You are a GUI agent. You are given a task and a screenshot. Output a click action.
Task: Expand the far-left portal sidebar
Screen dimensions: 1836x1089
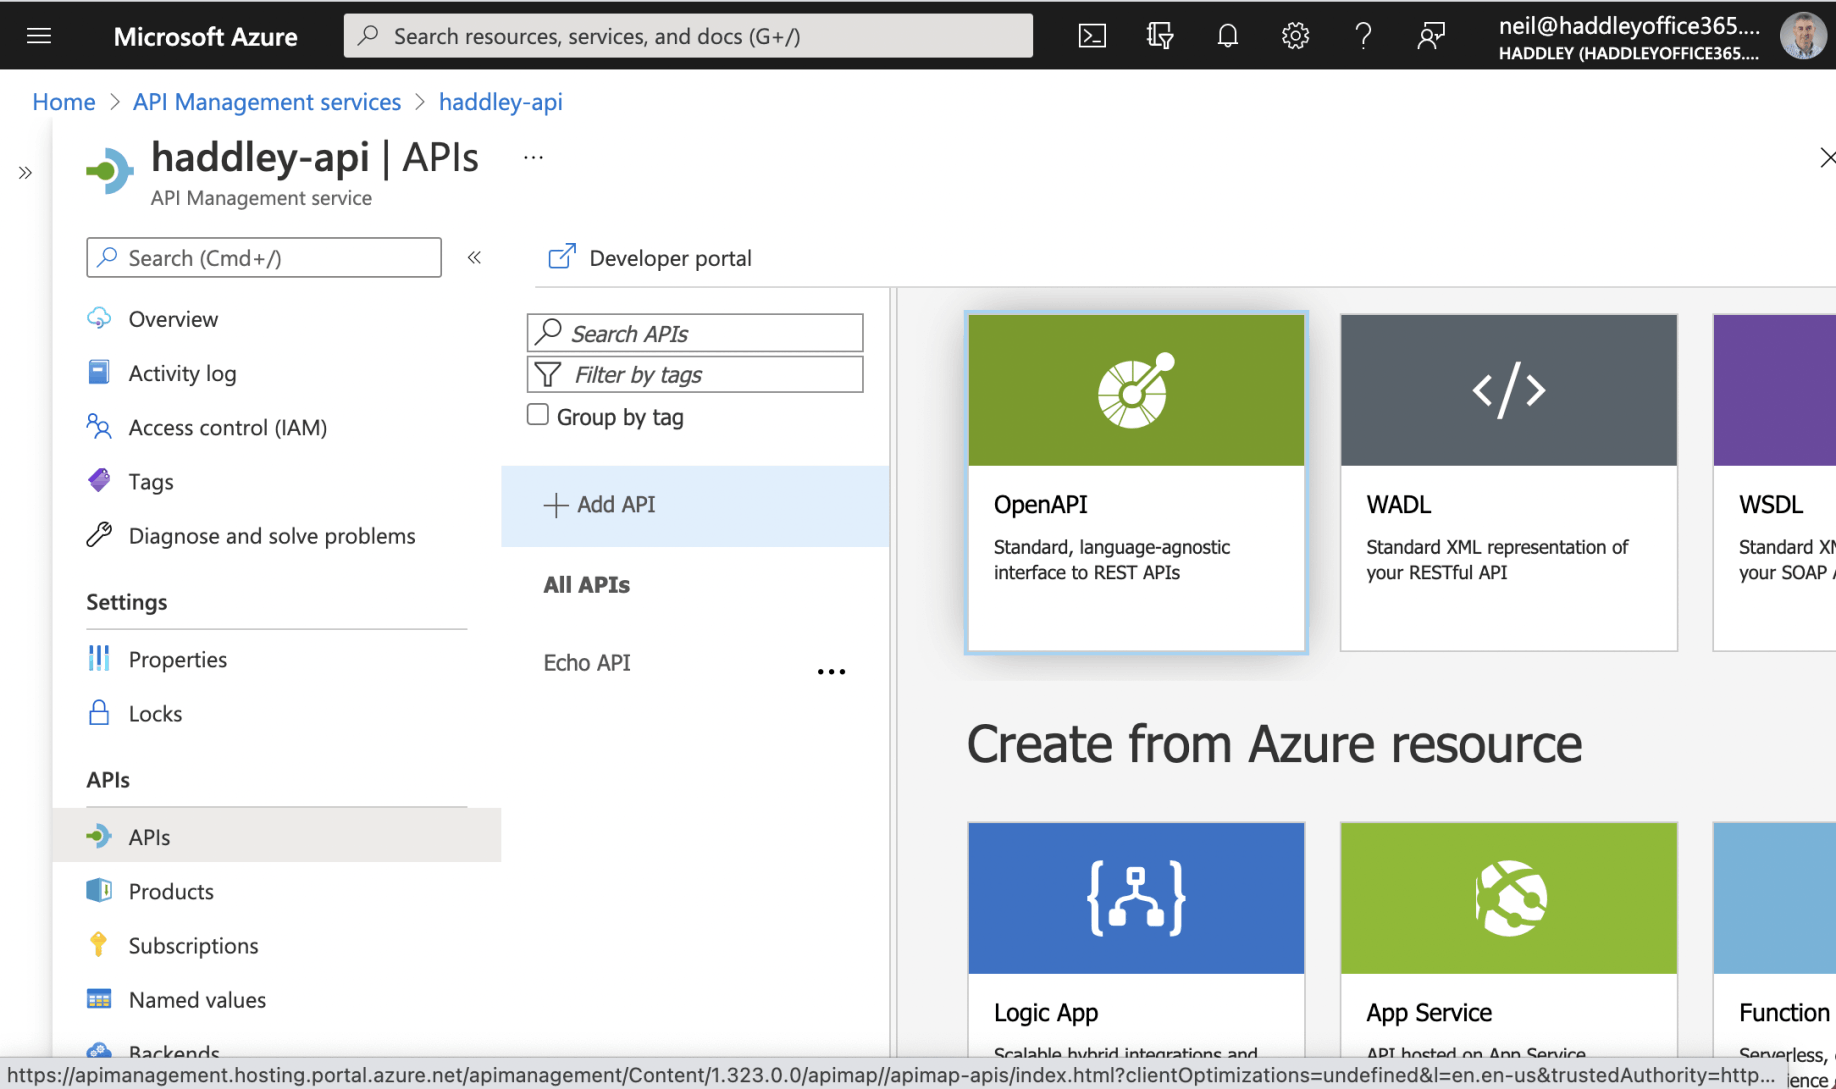pyautogui.click(x=25, y=173)
